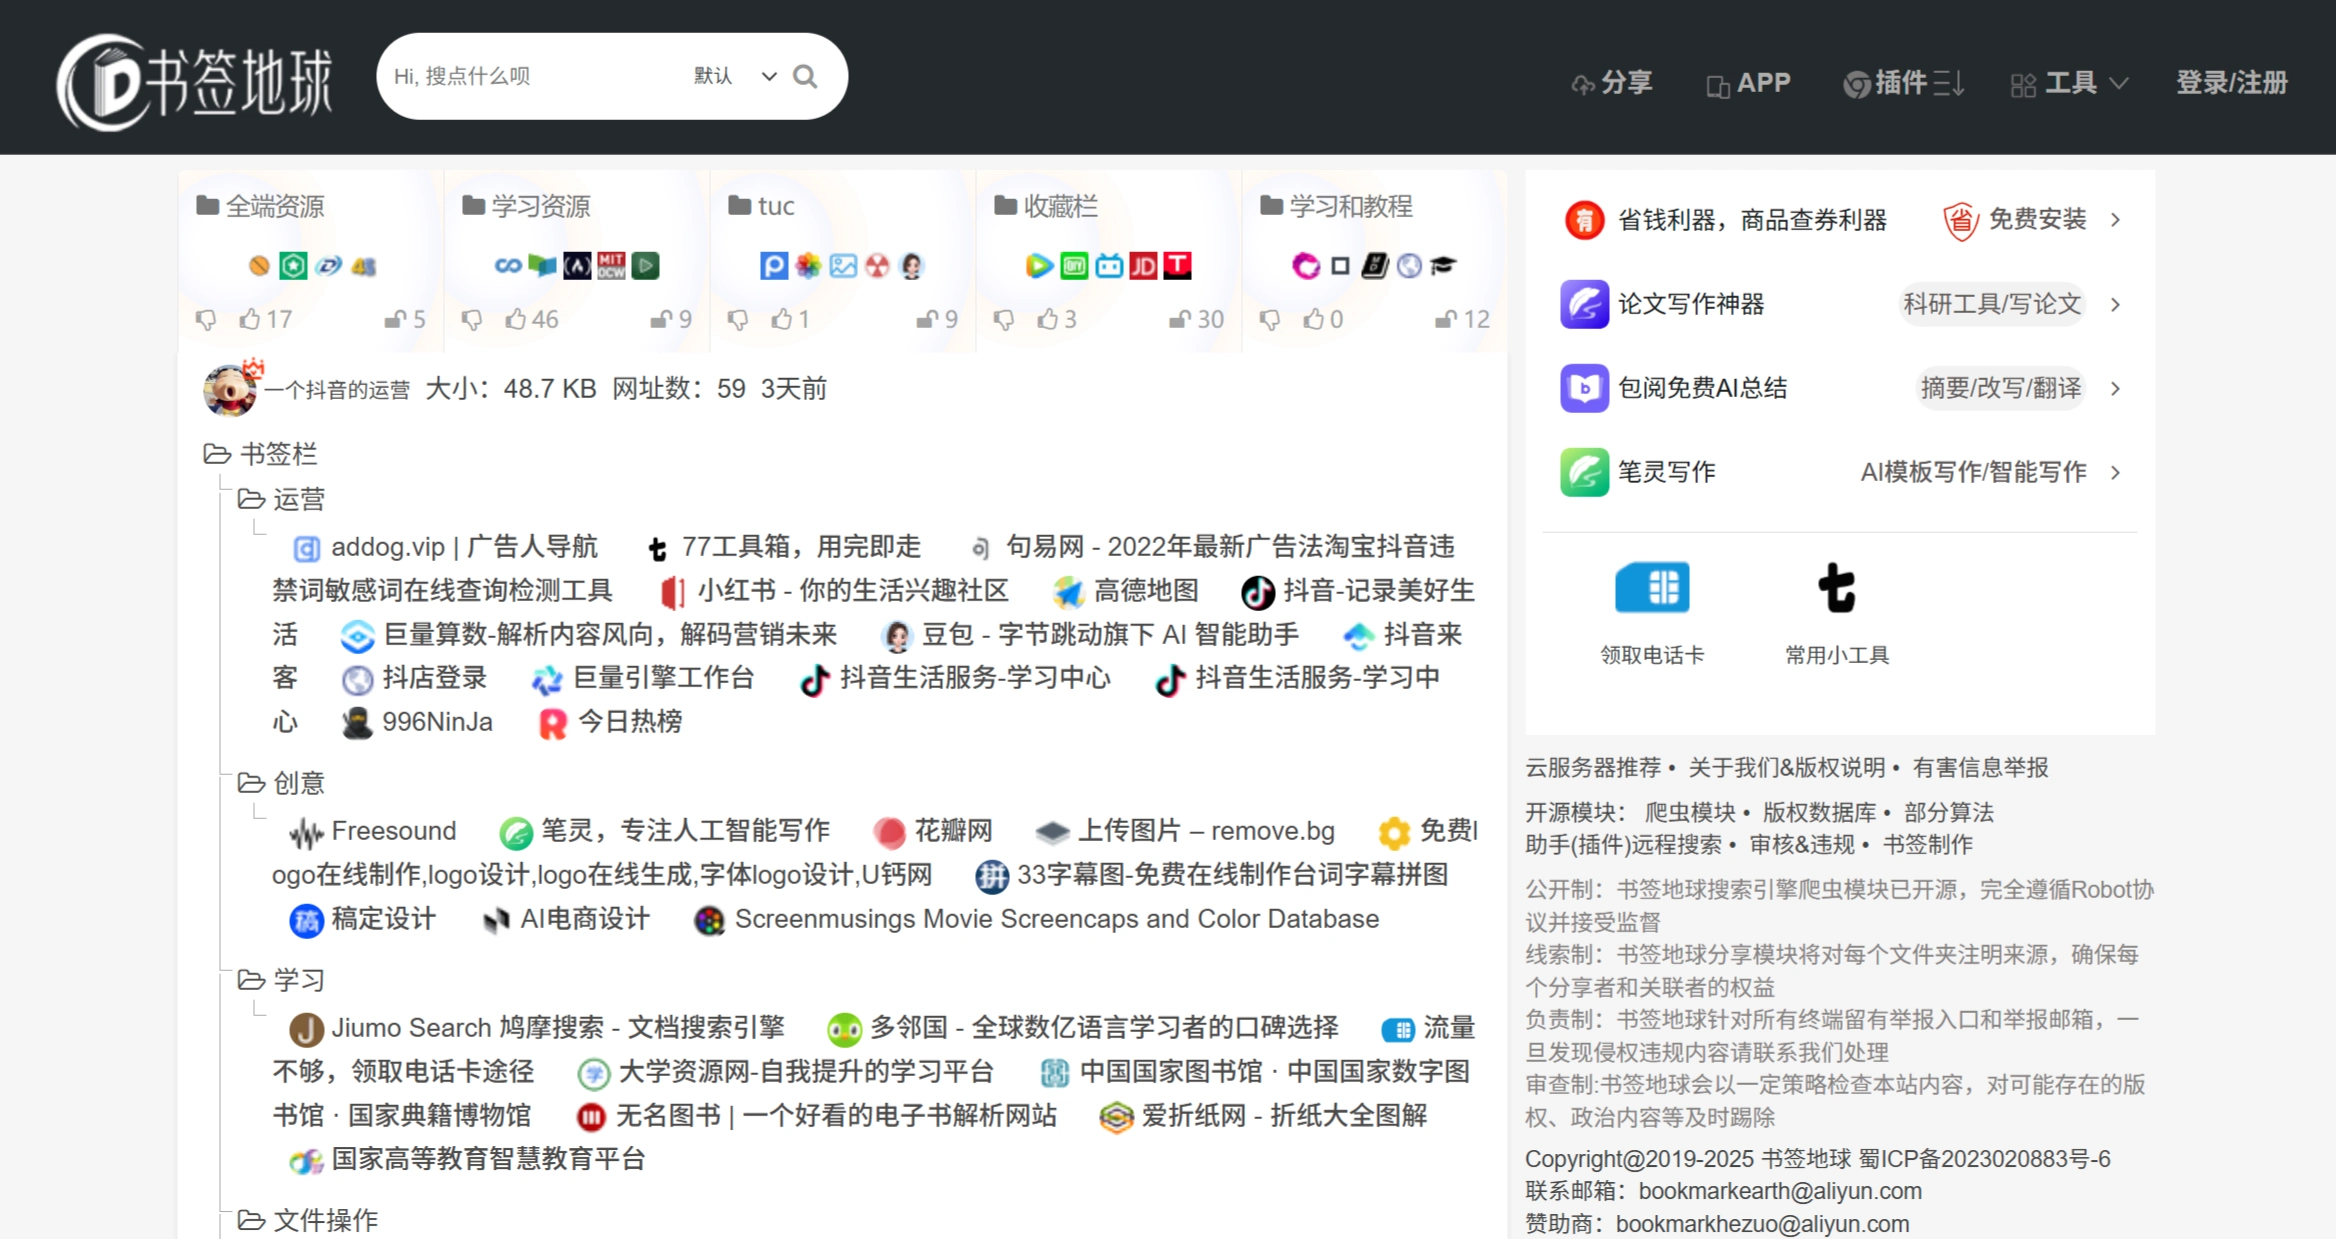Open the 抖店登录 bookmark icon
2336x1239 pixels.
[x=357, y=680]
